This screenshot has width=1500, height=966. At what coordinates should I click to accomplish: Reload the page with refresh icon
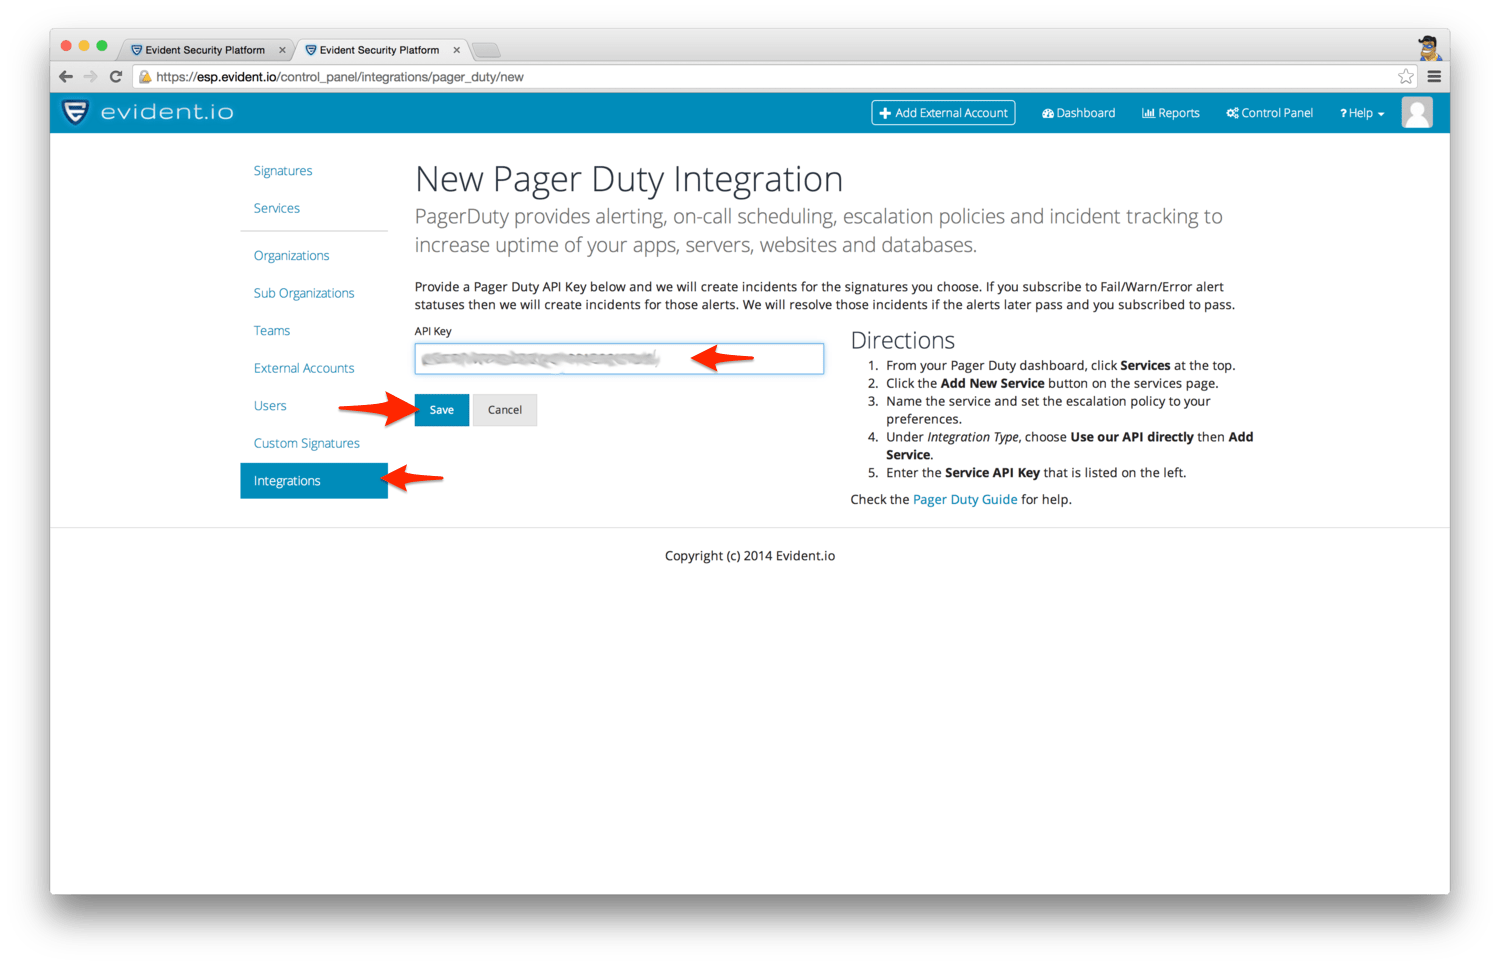click(x=116, y=77)
